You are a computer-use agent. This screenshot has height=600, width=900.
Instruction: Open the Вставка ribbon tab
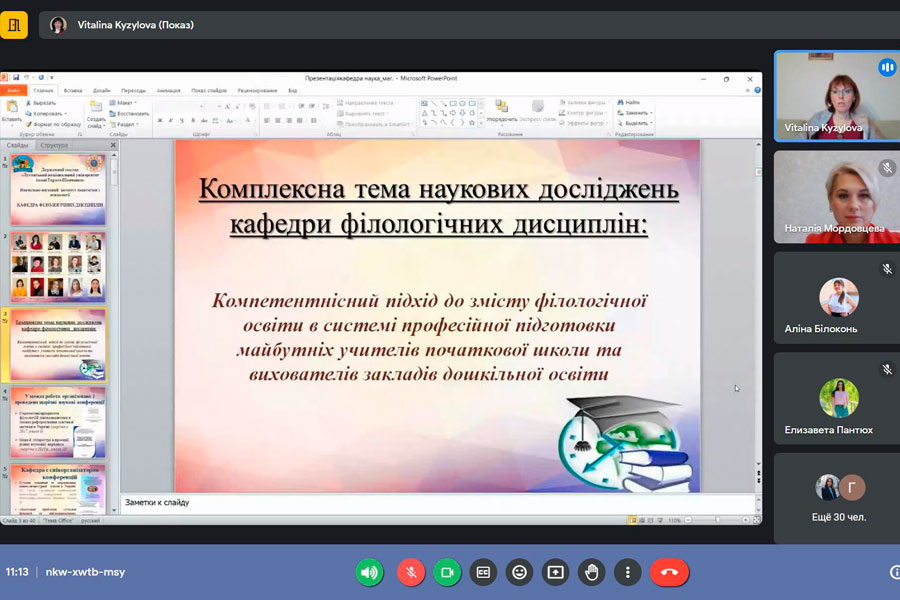[x=73, y=90]
